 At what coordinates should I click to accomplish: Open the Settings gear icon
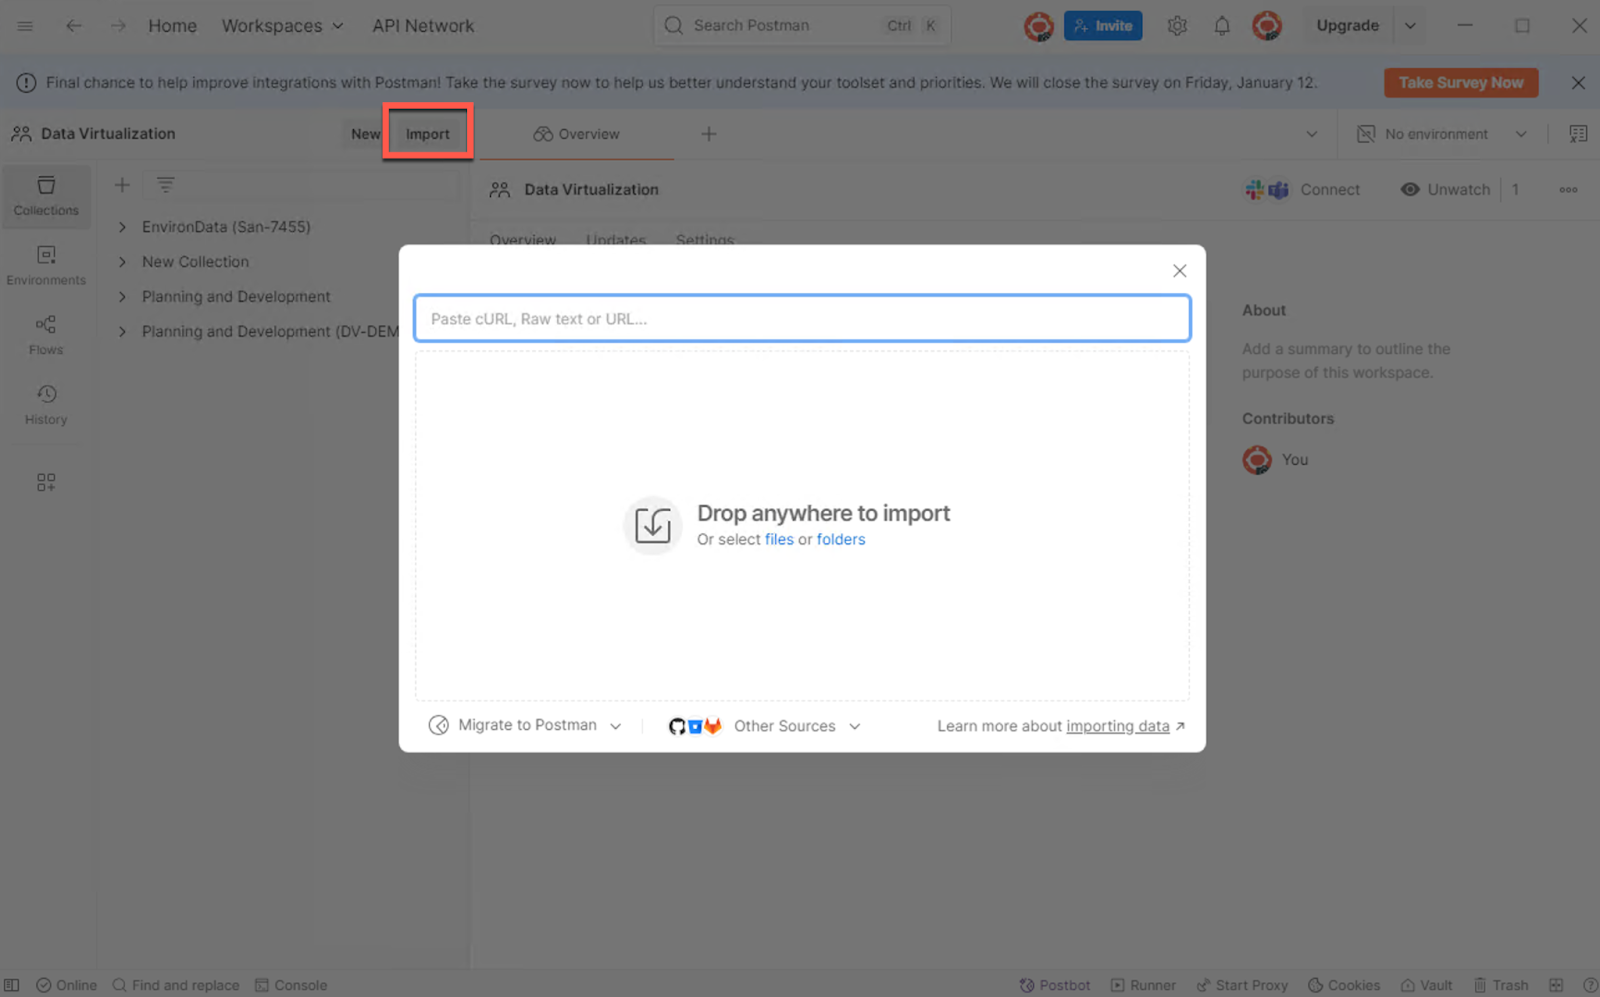point(1177,26)
